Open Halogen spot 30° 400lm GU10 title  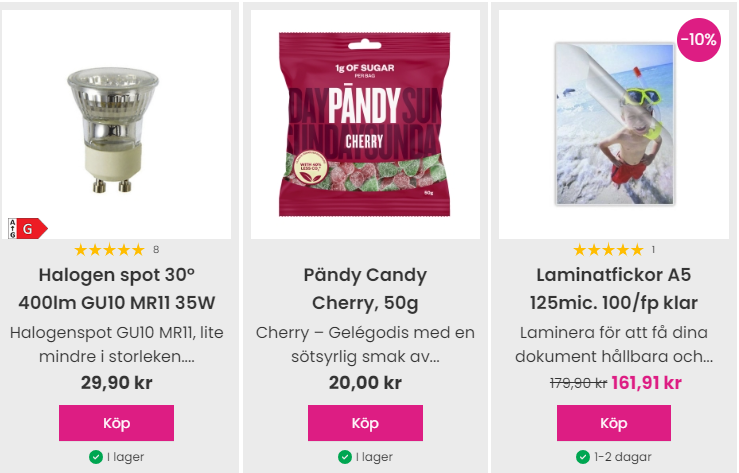116,289
